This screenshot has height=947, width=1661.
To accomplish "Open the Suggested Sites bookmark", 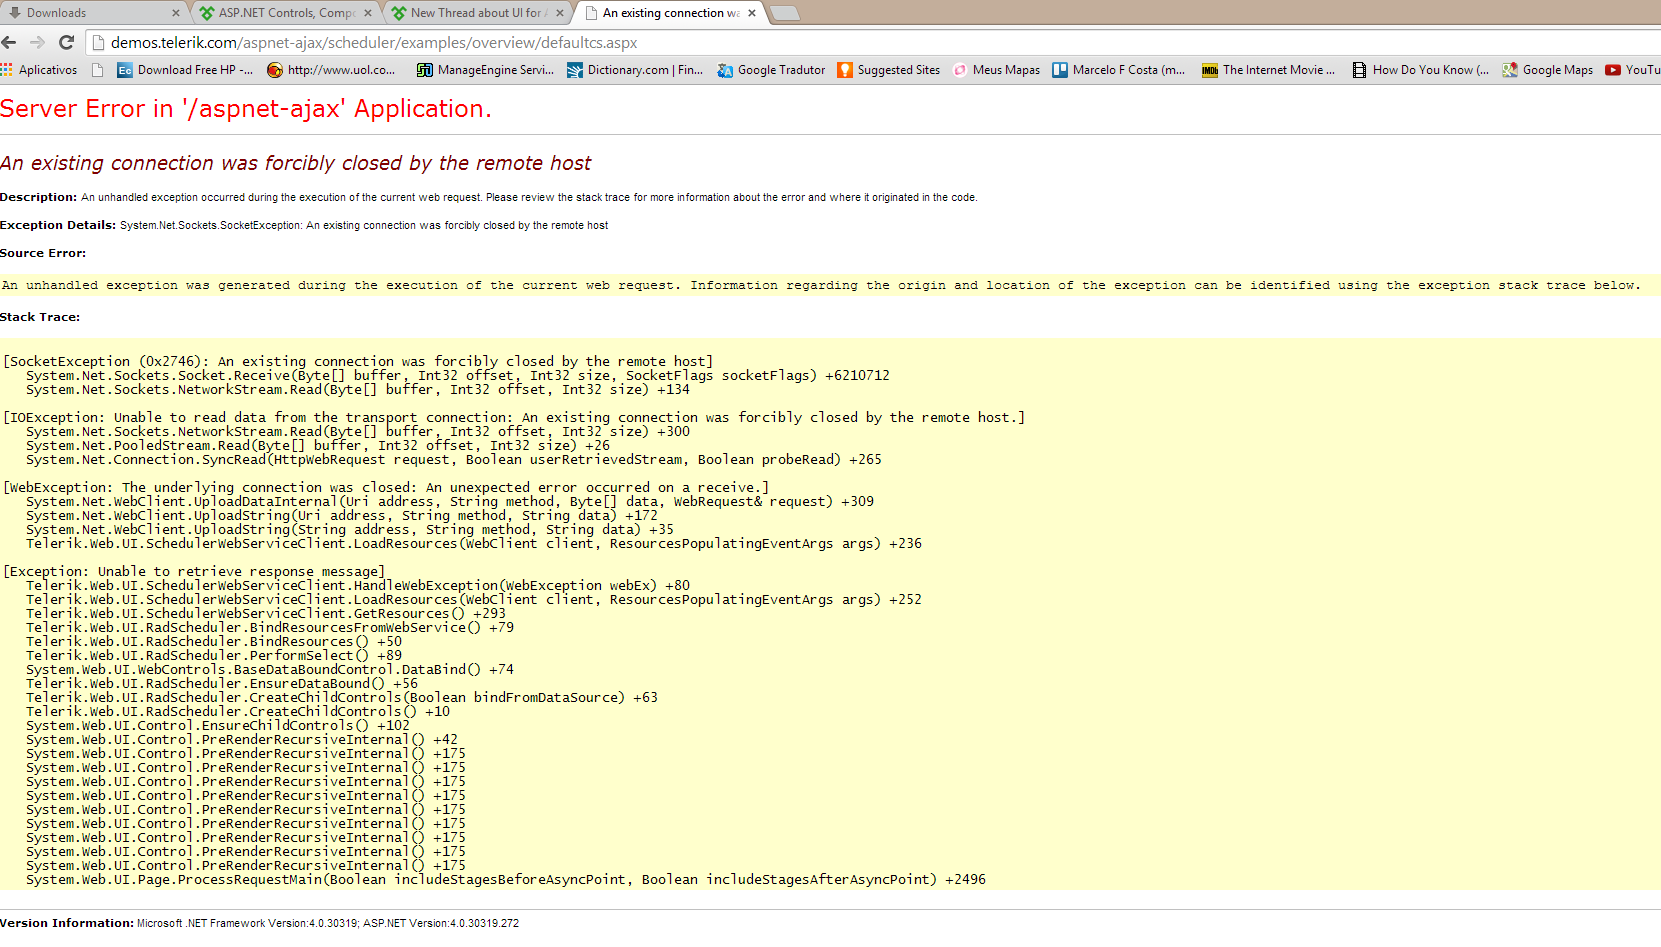I will pos(889,70).
